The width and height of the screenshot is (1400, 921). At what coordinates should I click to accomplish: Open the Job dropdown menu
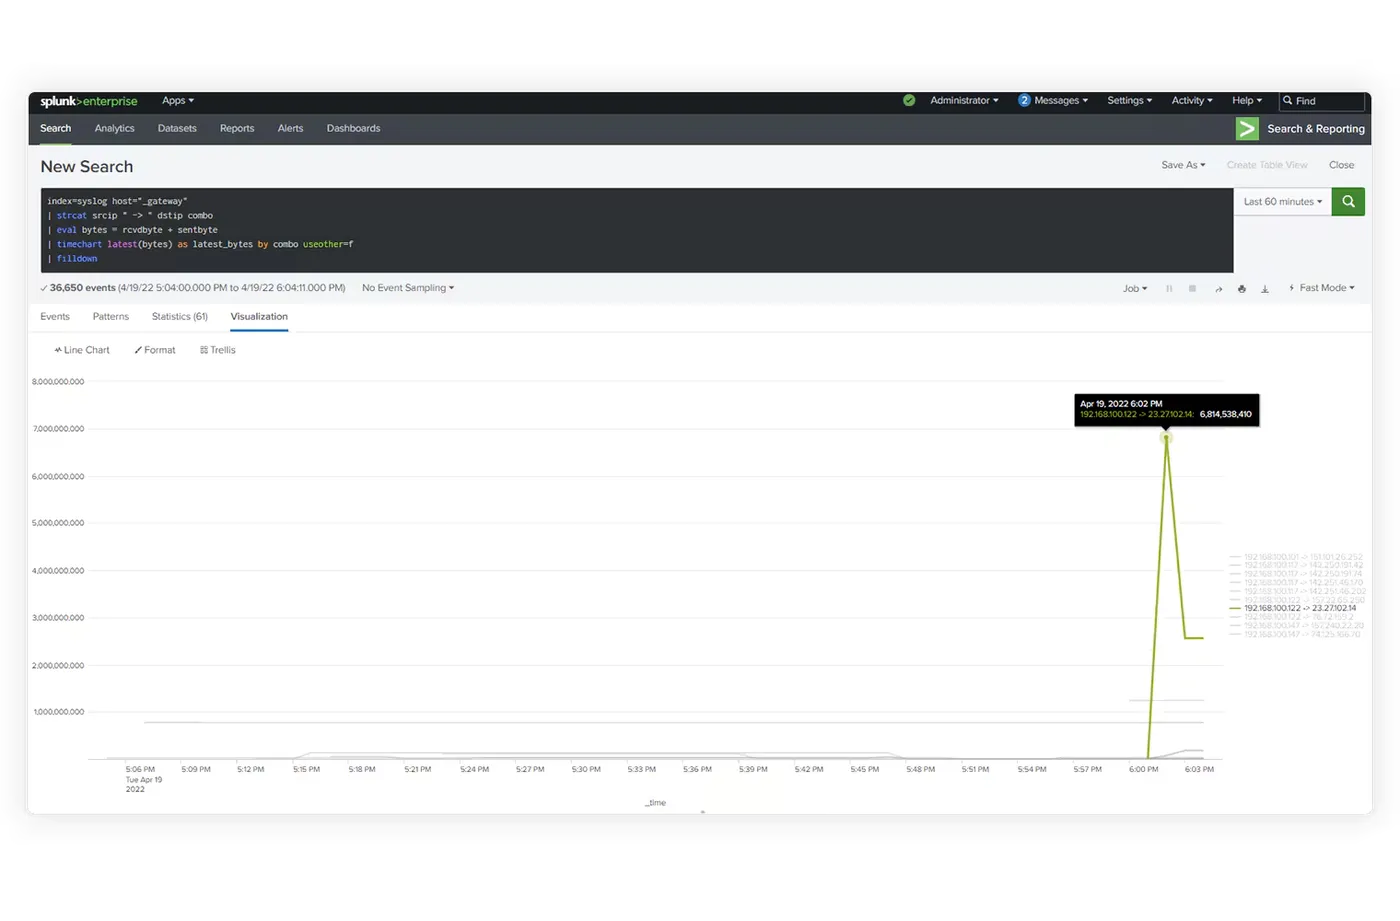(x=1135, y=288)
